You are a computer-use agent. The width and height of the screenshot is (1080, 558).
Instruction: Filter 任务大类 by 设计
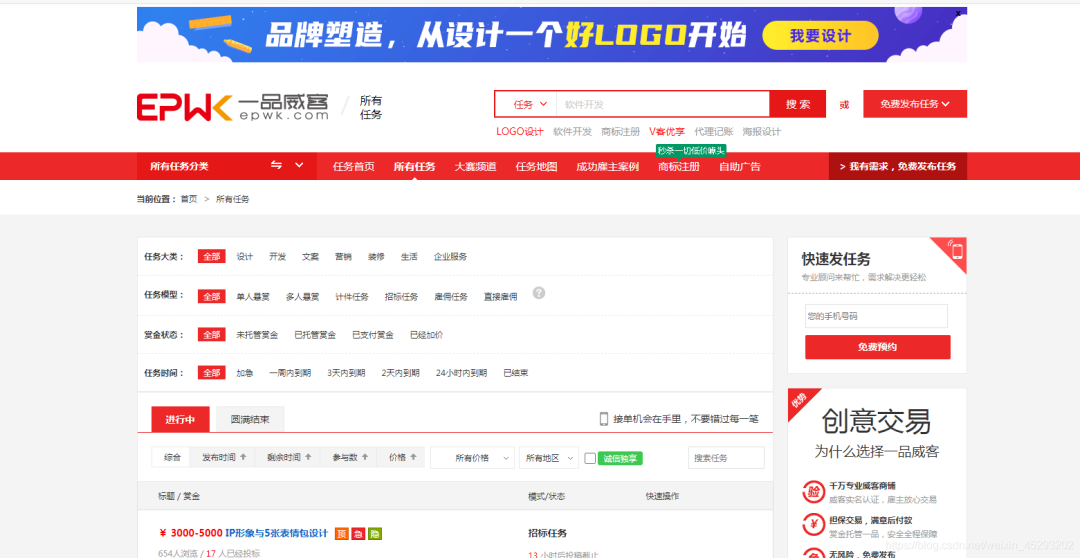tap(245, 256)
